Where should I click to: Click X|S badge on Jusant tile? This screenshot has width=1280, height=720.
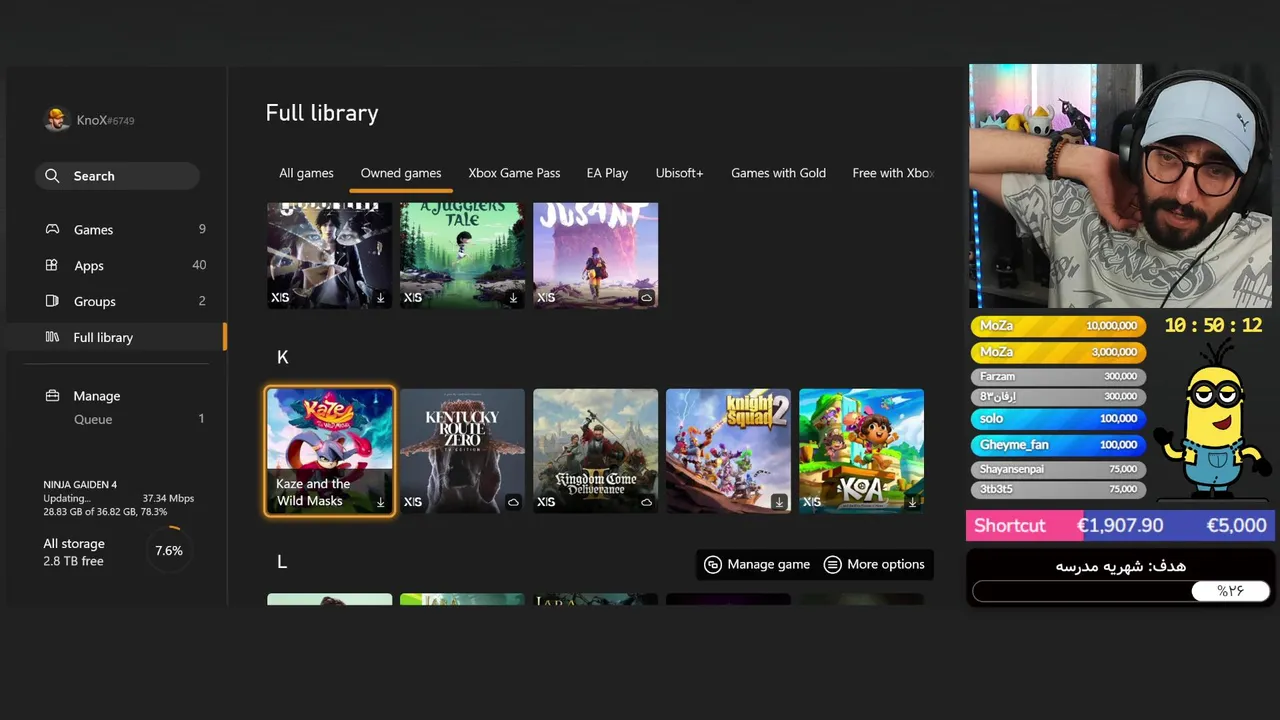546,298
